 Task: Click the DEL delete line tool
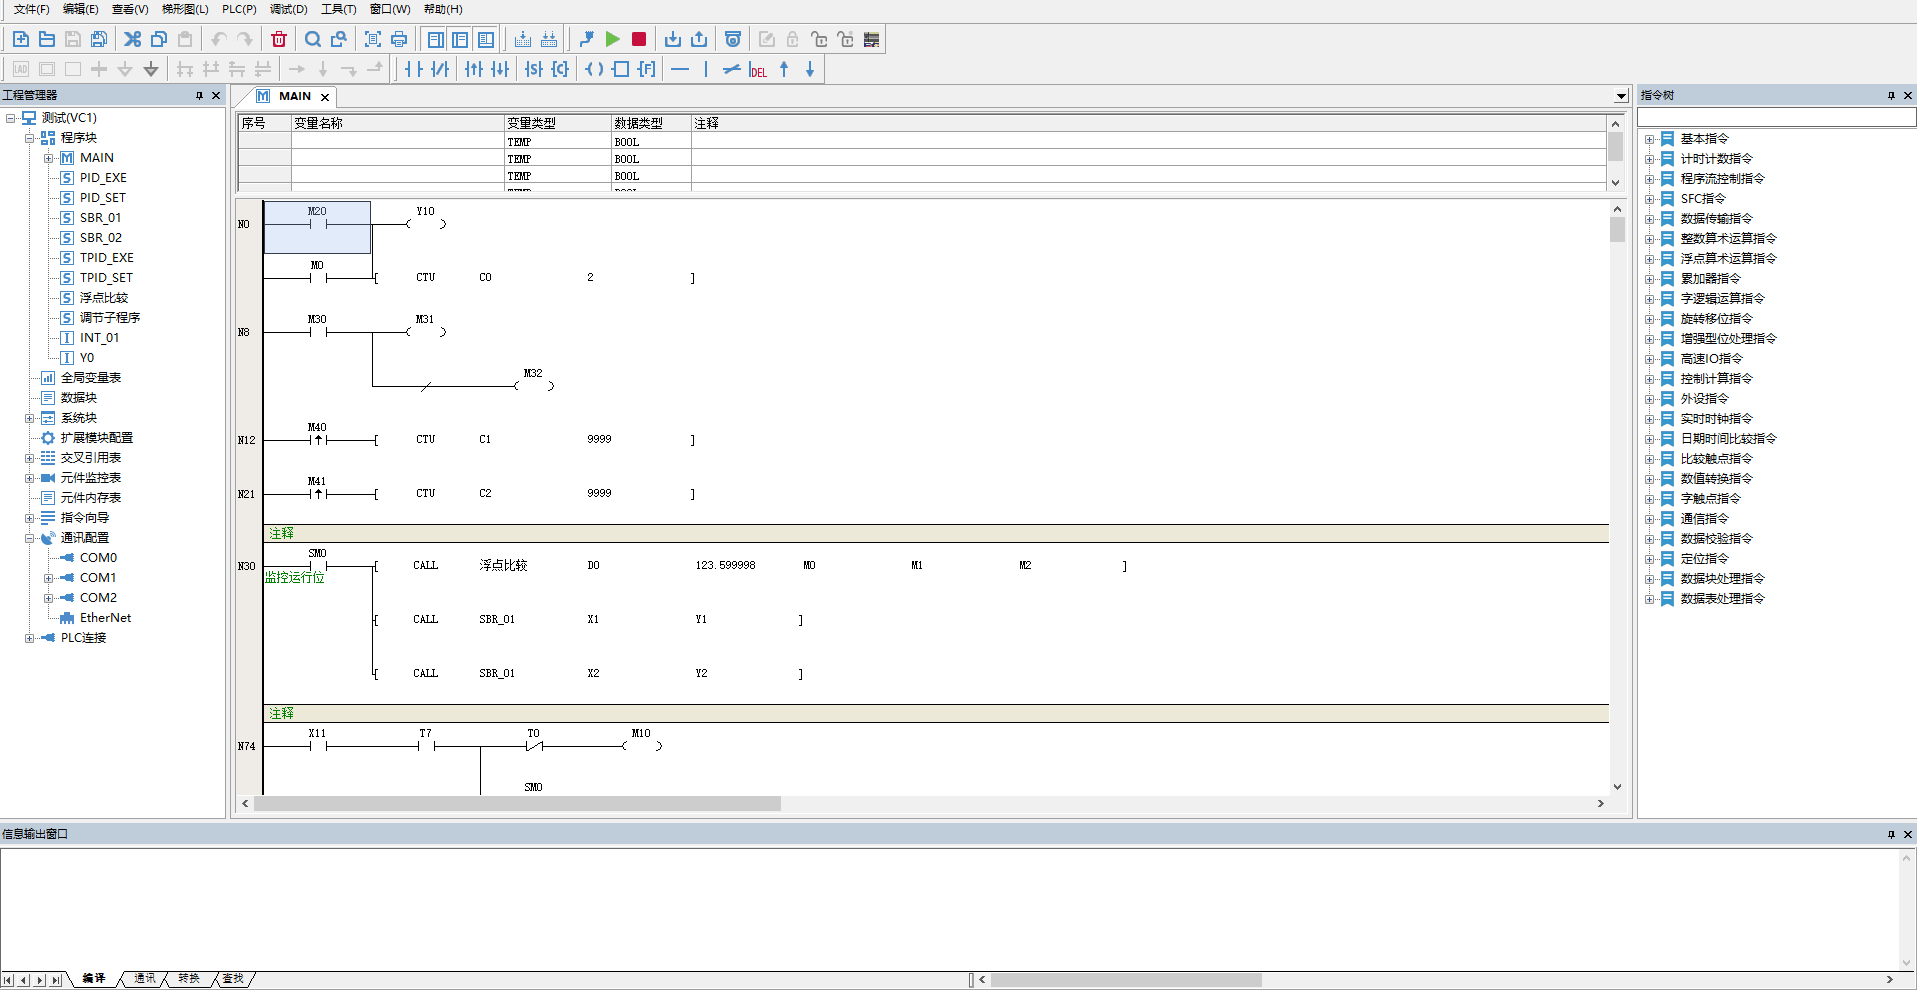[x=758, y=70]
